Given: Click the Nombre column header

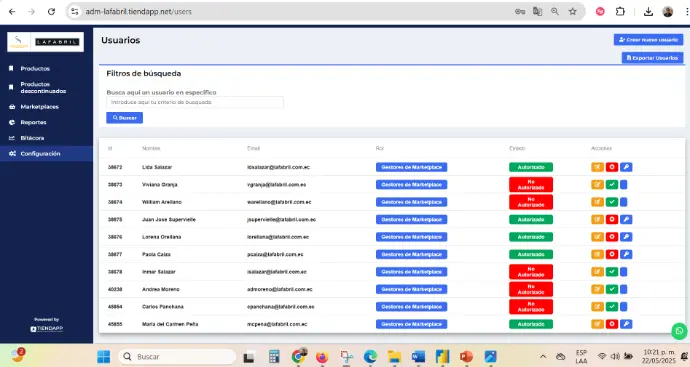Looking at the screenshot, I should (x=151, y=148).
